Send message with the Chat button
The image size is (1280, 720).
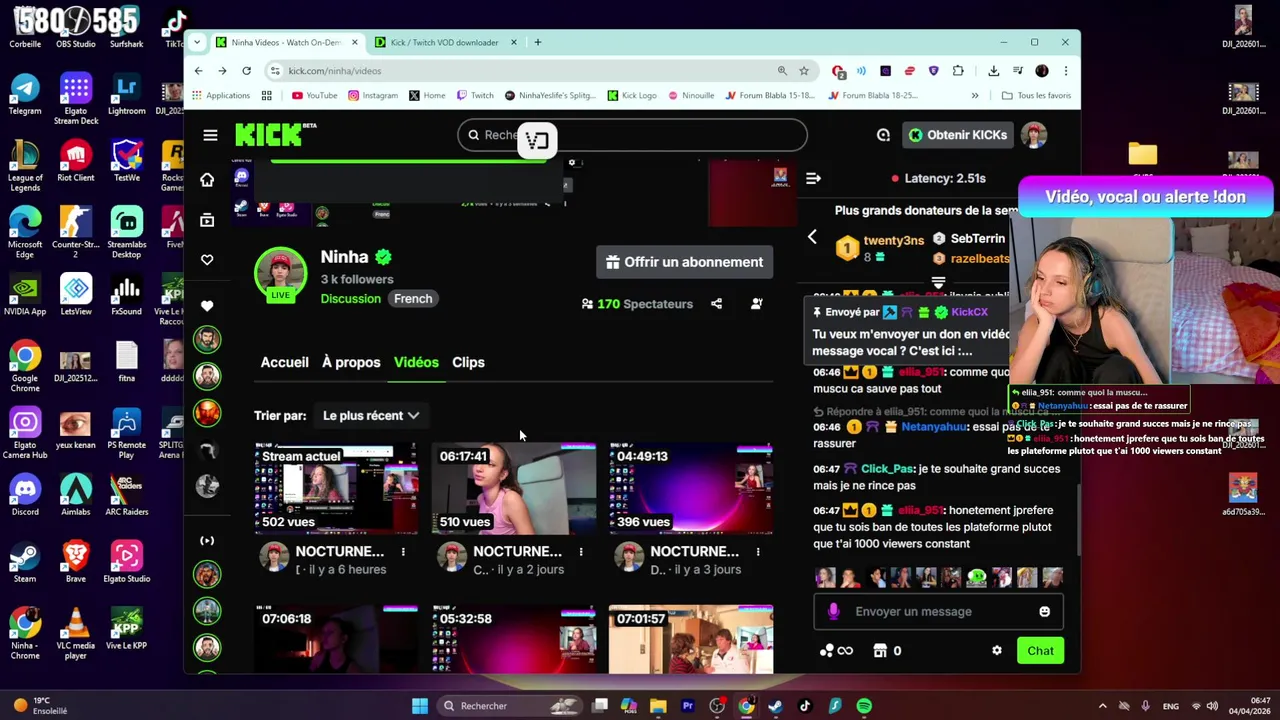pyautogui.click(x=1040, y=651)
